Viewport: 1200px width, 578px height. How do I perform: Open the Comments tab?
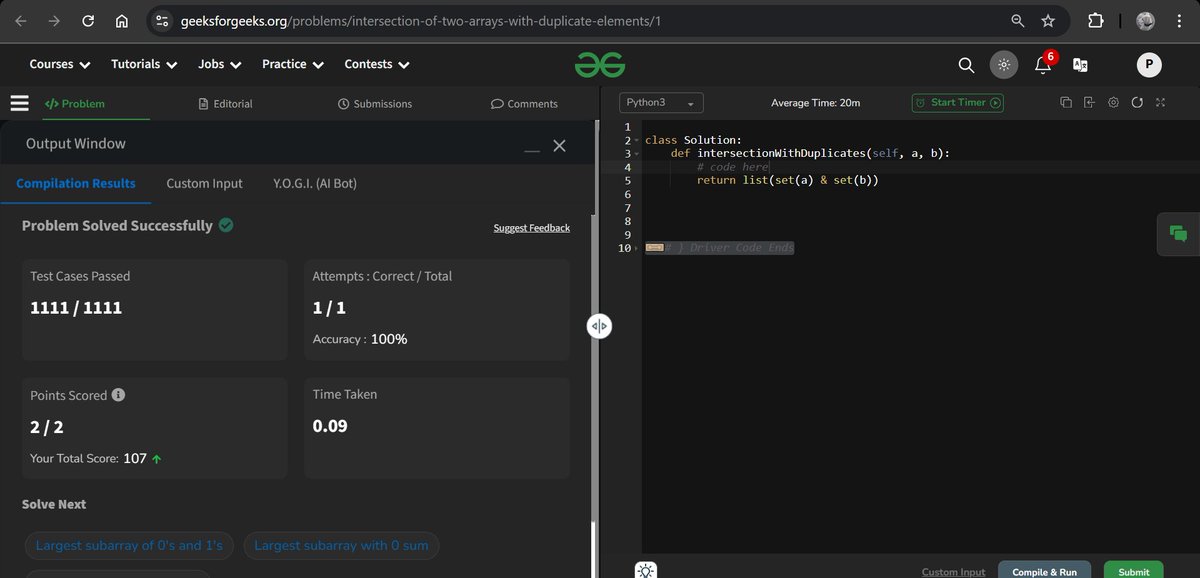tap(524, 103)
